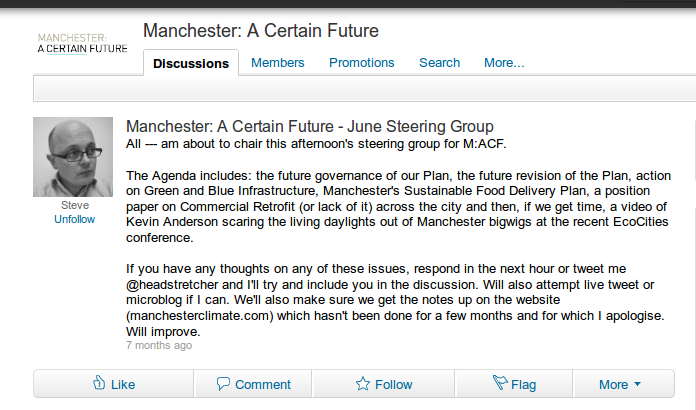Viewport: 696px width, 410px height.
Task: Click the Flag icon
Action: tap(500, 383)
